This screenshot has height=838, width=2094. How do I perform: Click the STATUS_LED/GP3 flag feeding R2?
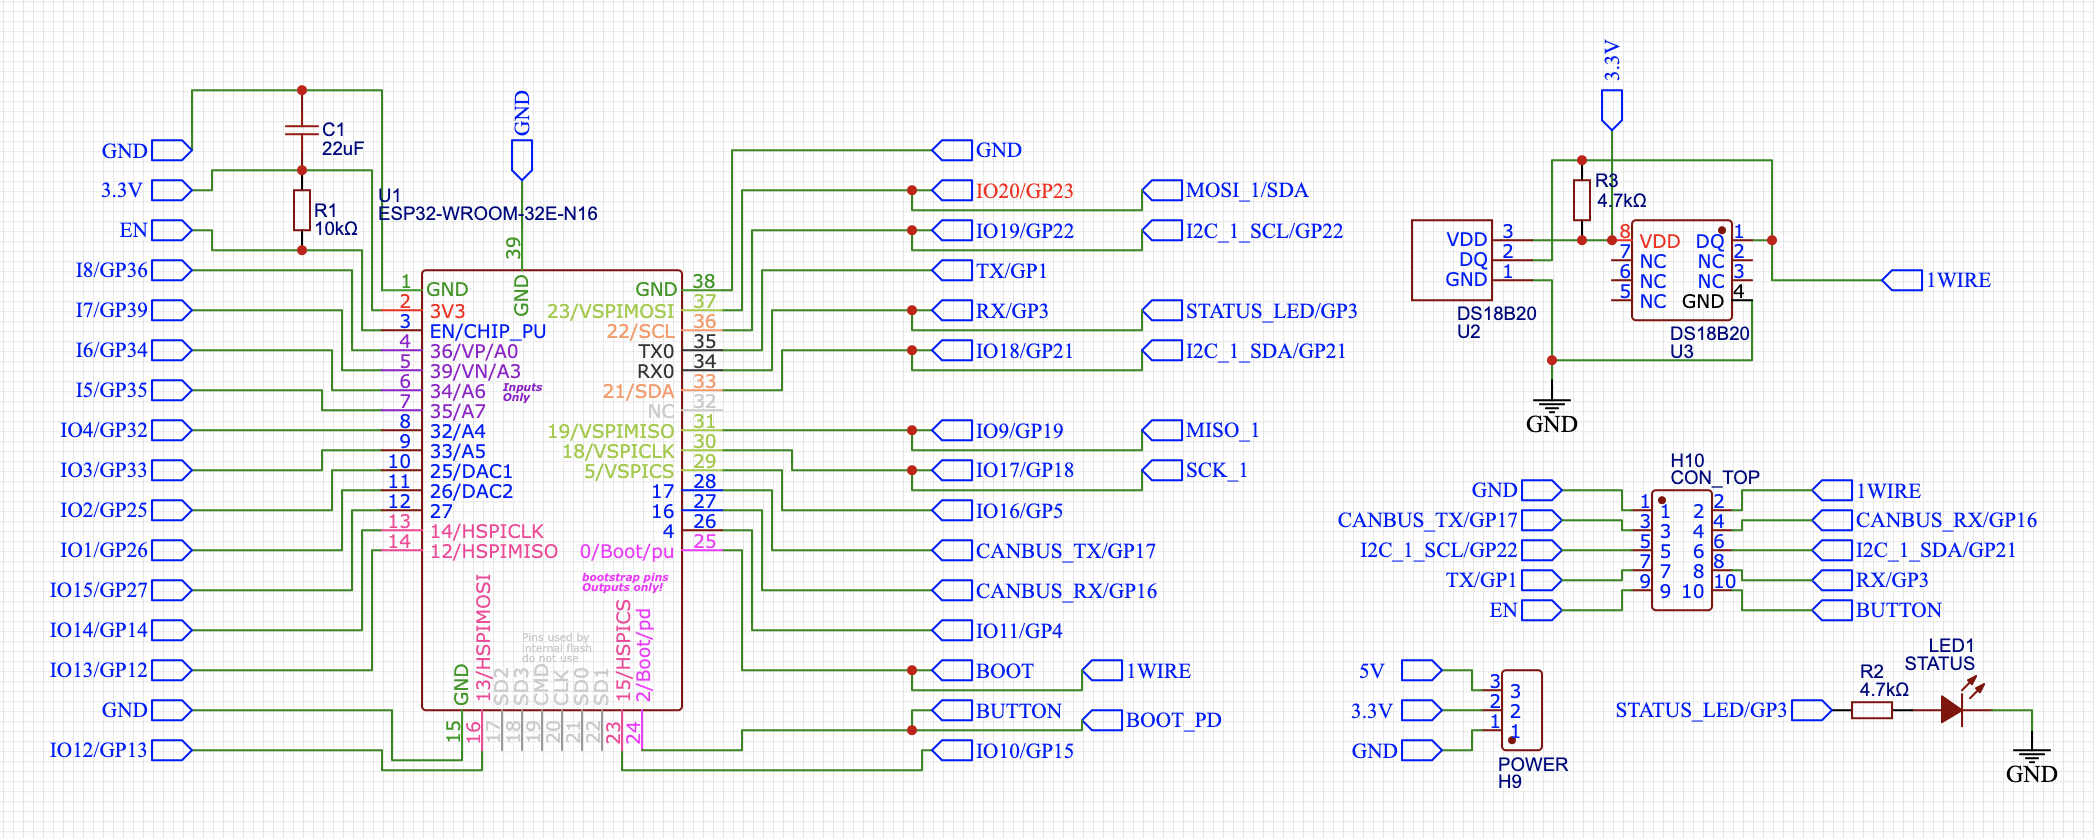[1724, 710]
